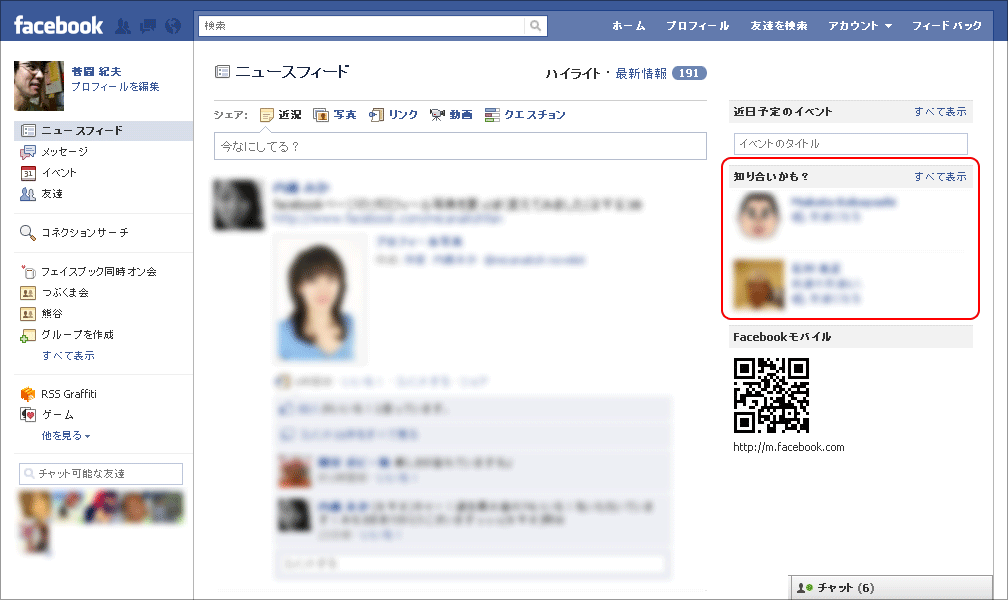
Task: Click すべて表示 under groups list
Action: [68, 356]
